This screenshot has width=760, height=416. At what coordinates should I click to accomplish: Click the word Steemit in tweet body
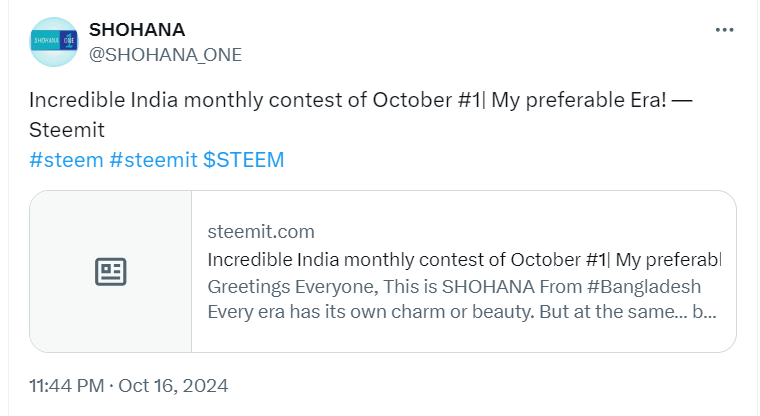67,130
